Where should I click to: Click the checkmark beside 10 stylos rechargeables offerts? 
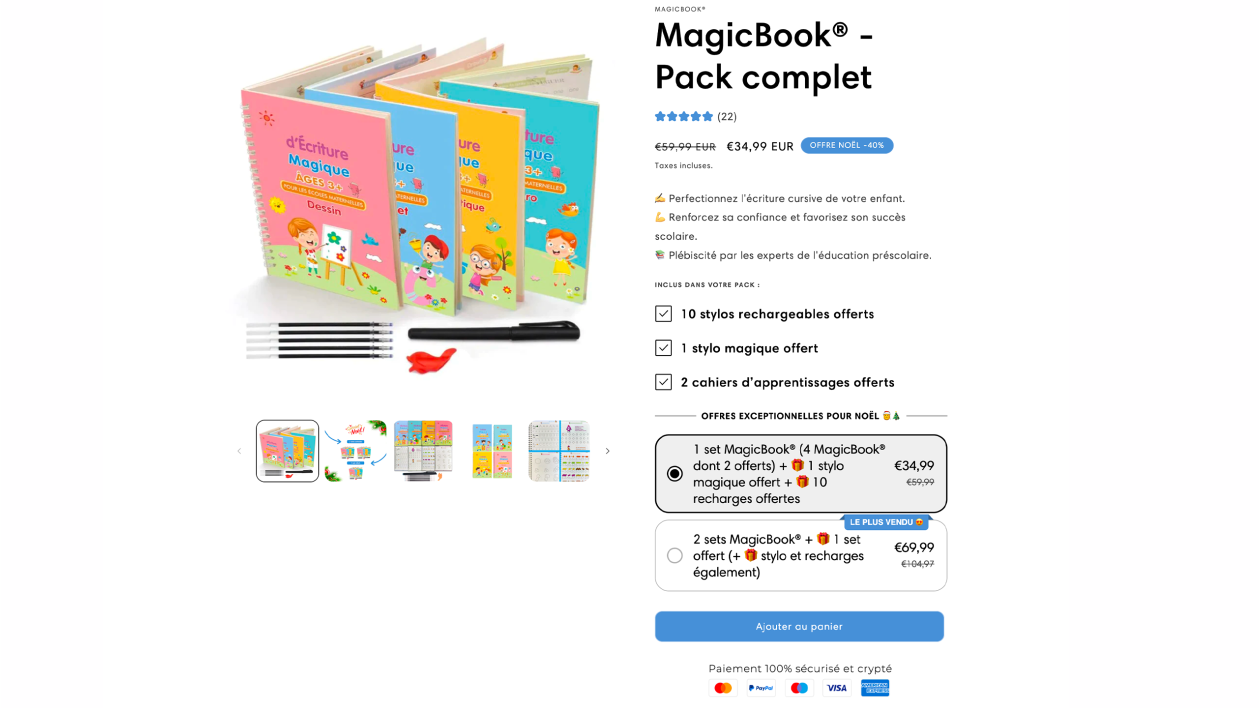663,314
